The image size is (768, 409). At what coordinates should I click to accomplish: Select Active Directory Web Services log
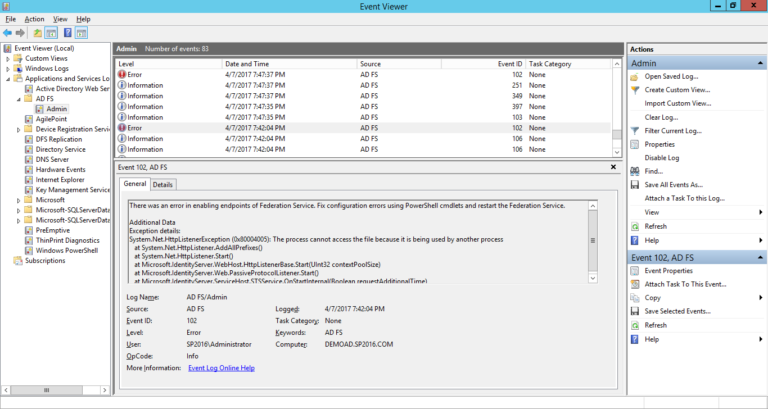72,89
